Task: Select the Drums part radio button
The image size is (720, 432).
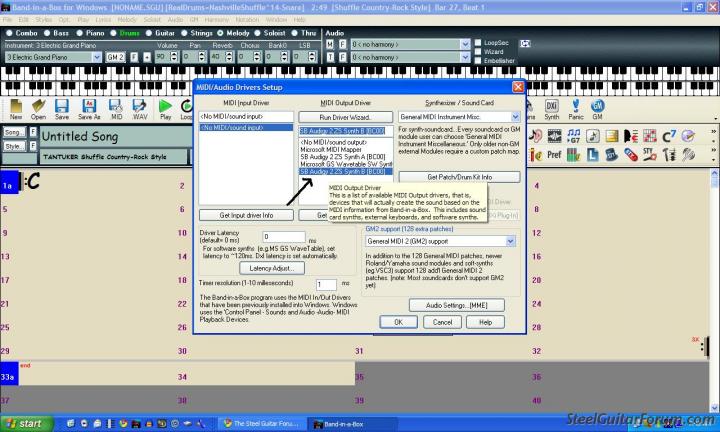Action: (113, 33)
